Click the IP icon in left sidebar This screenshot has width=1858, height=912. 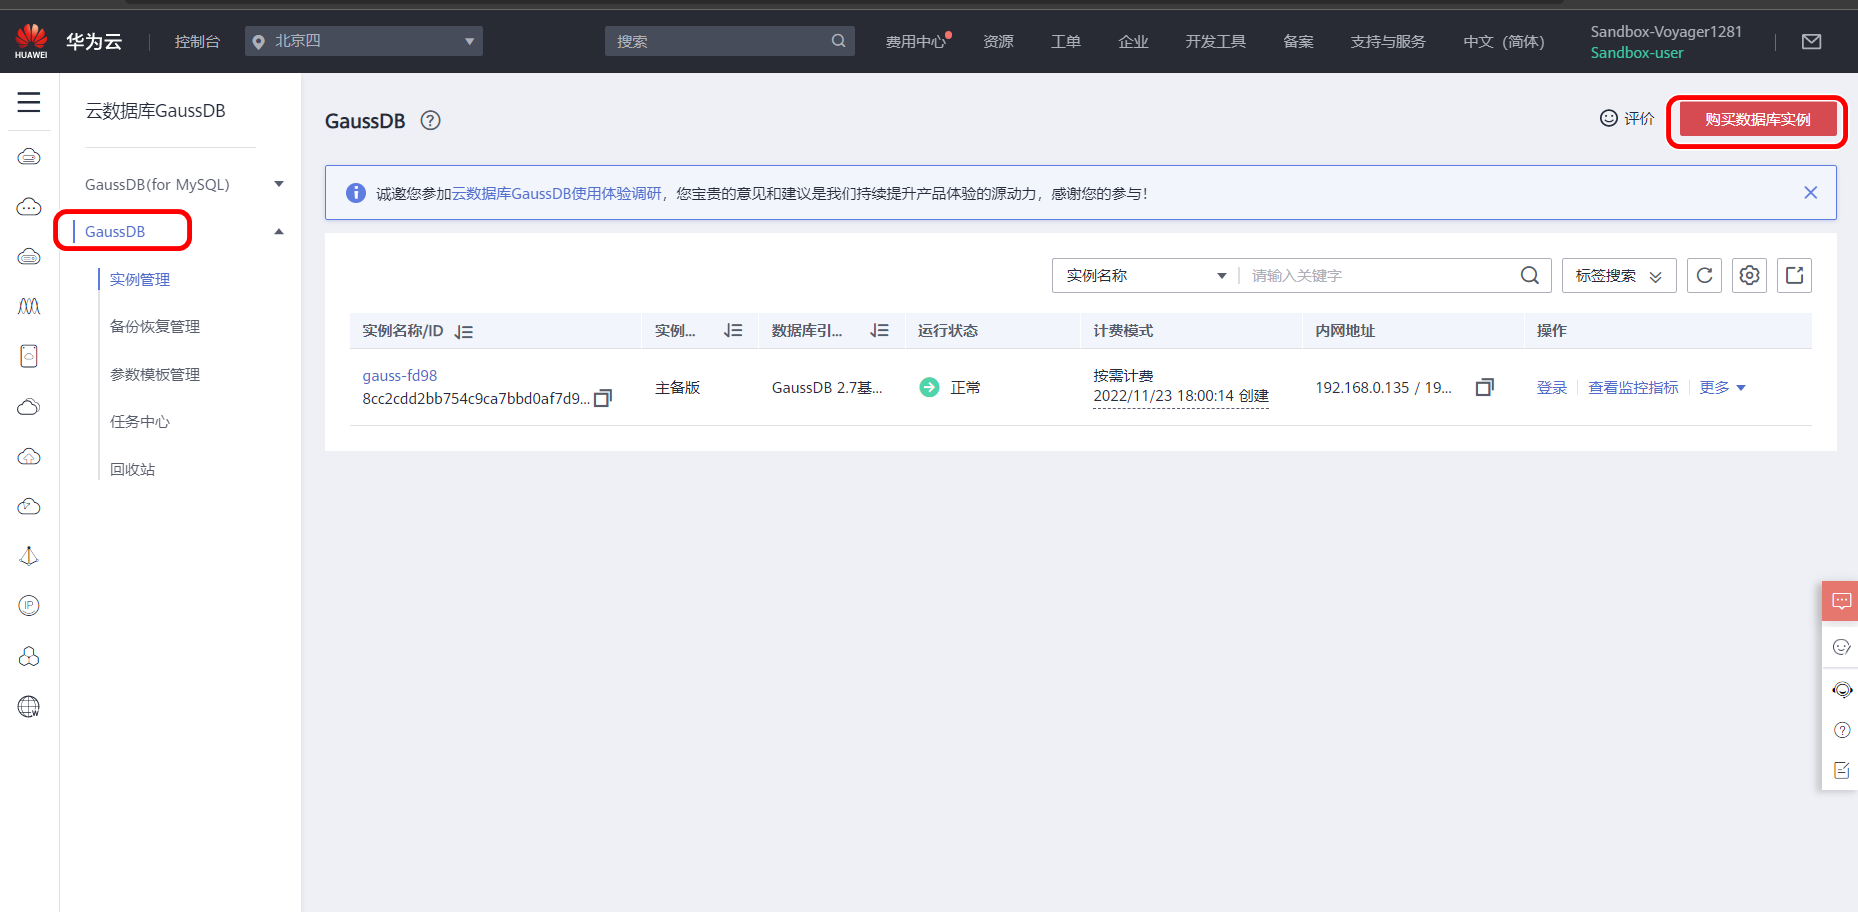tap(29, 605)
